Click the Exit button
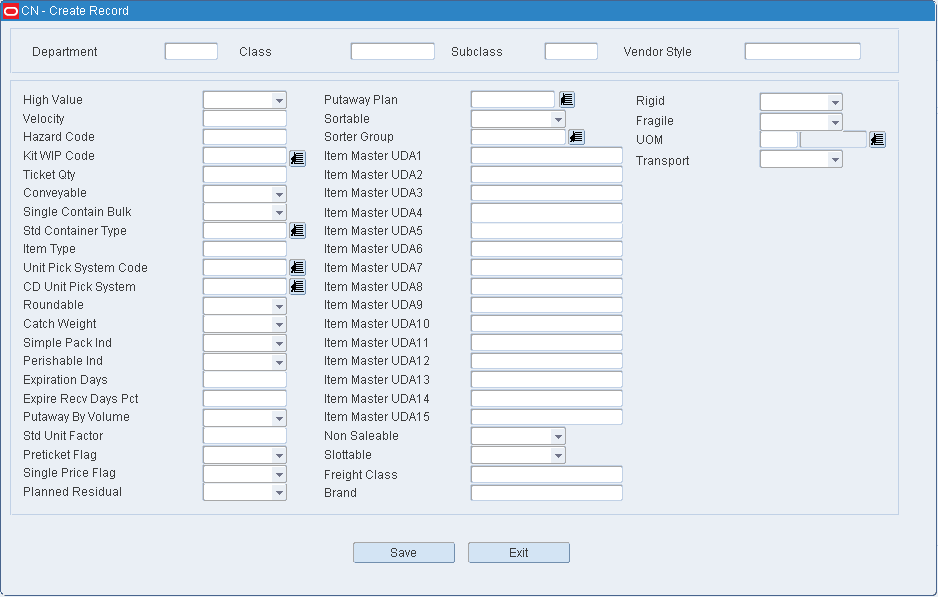Viewport: 938px width, 597px height. point(519,553)
